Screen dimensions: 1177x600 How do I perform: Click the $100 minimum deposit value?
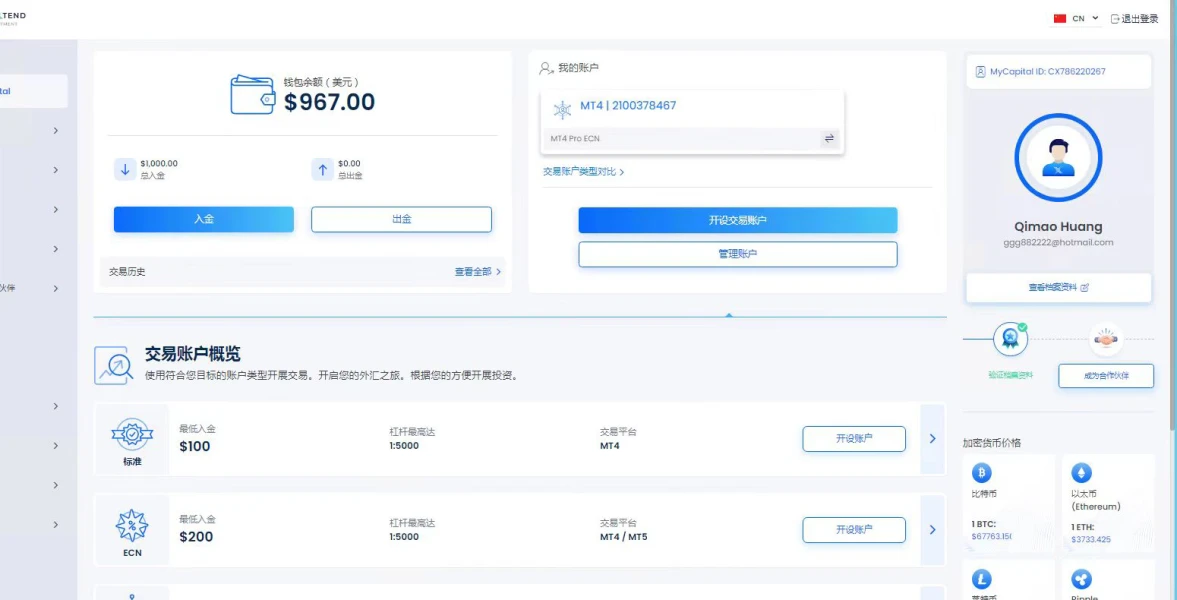(x=195, y=446)
